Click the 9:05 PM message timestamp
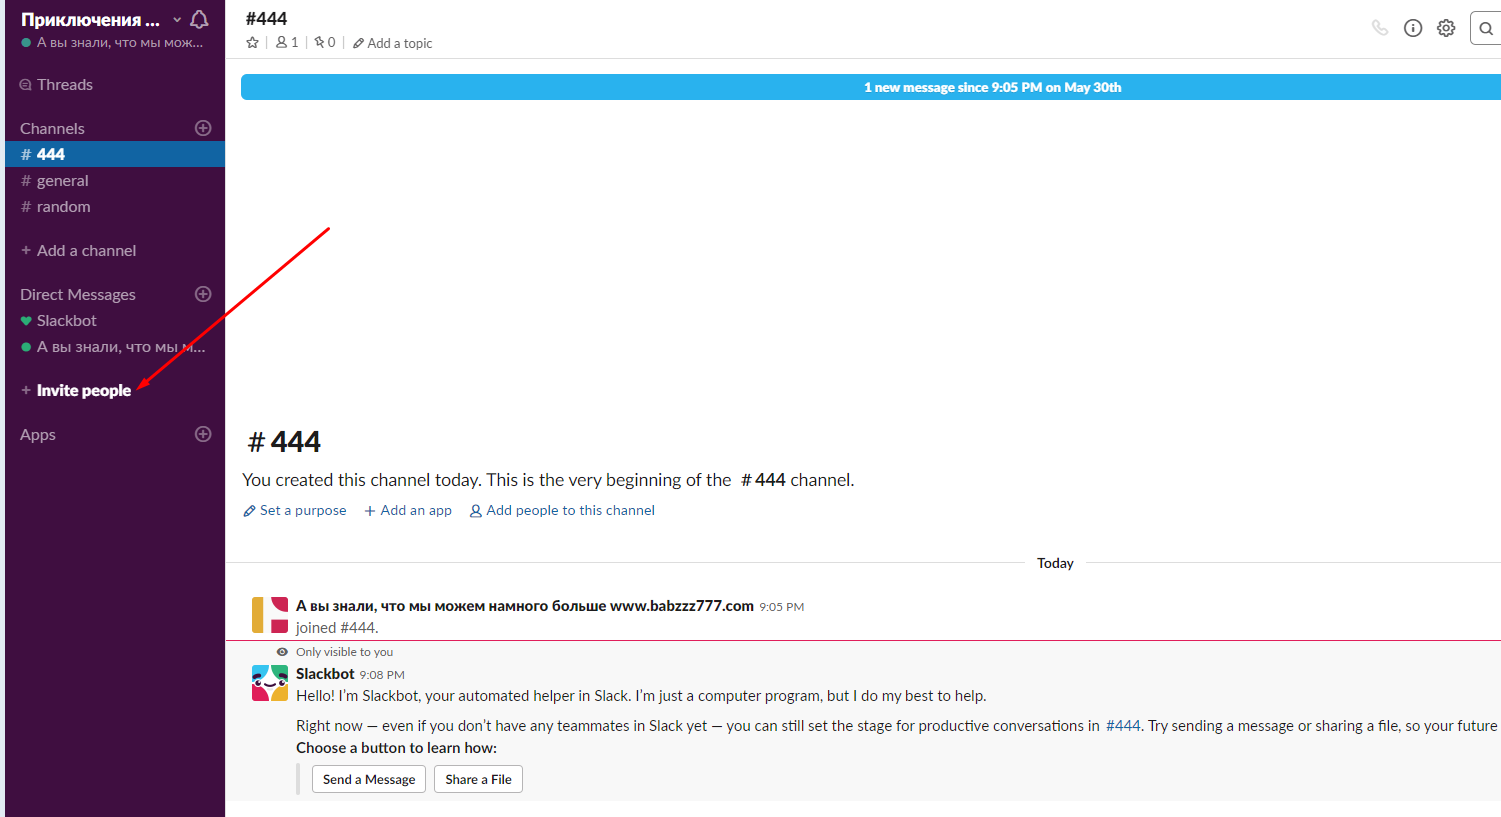The height and width of the screenshot is (817, 1501). coord(782,607)
